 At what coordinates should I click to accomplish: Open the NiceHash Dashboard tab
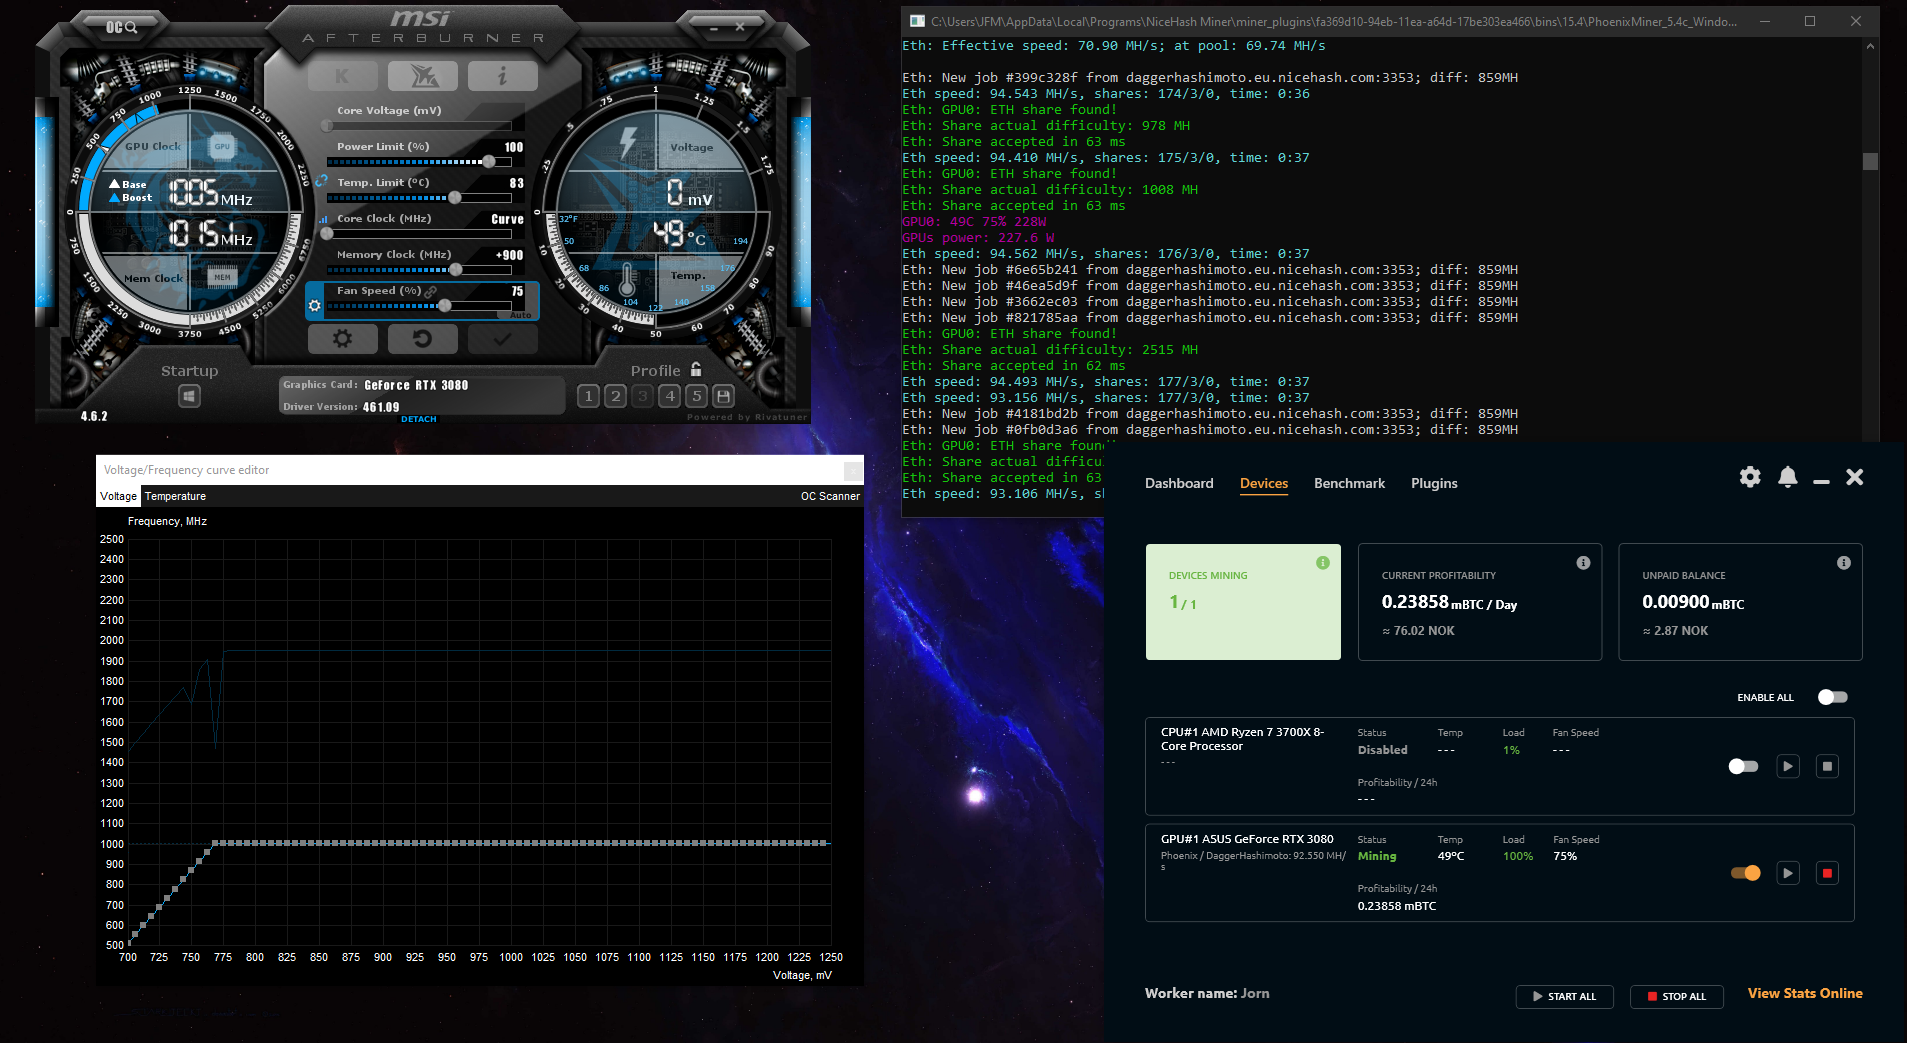(1179, 483)
